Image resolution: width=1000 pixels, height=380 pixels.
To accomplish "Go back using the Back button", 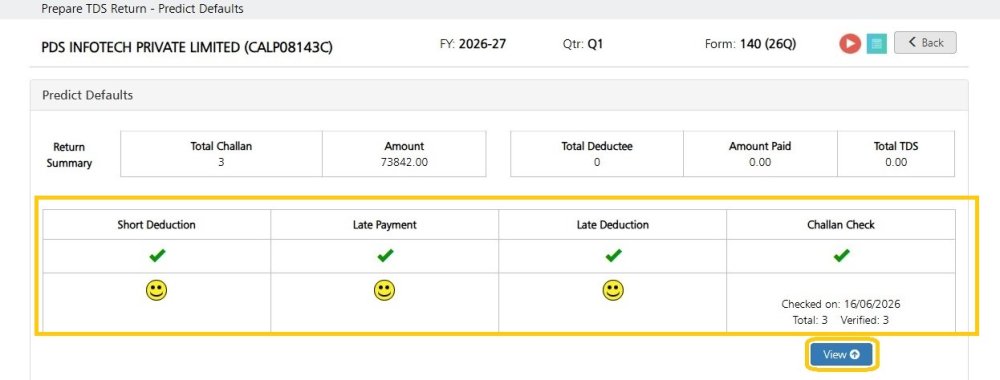I will coord(925,43).
